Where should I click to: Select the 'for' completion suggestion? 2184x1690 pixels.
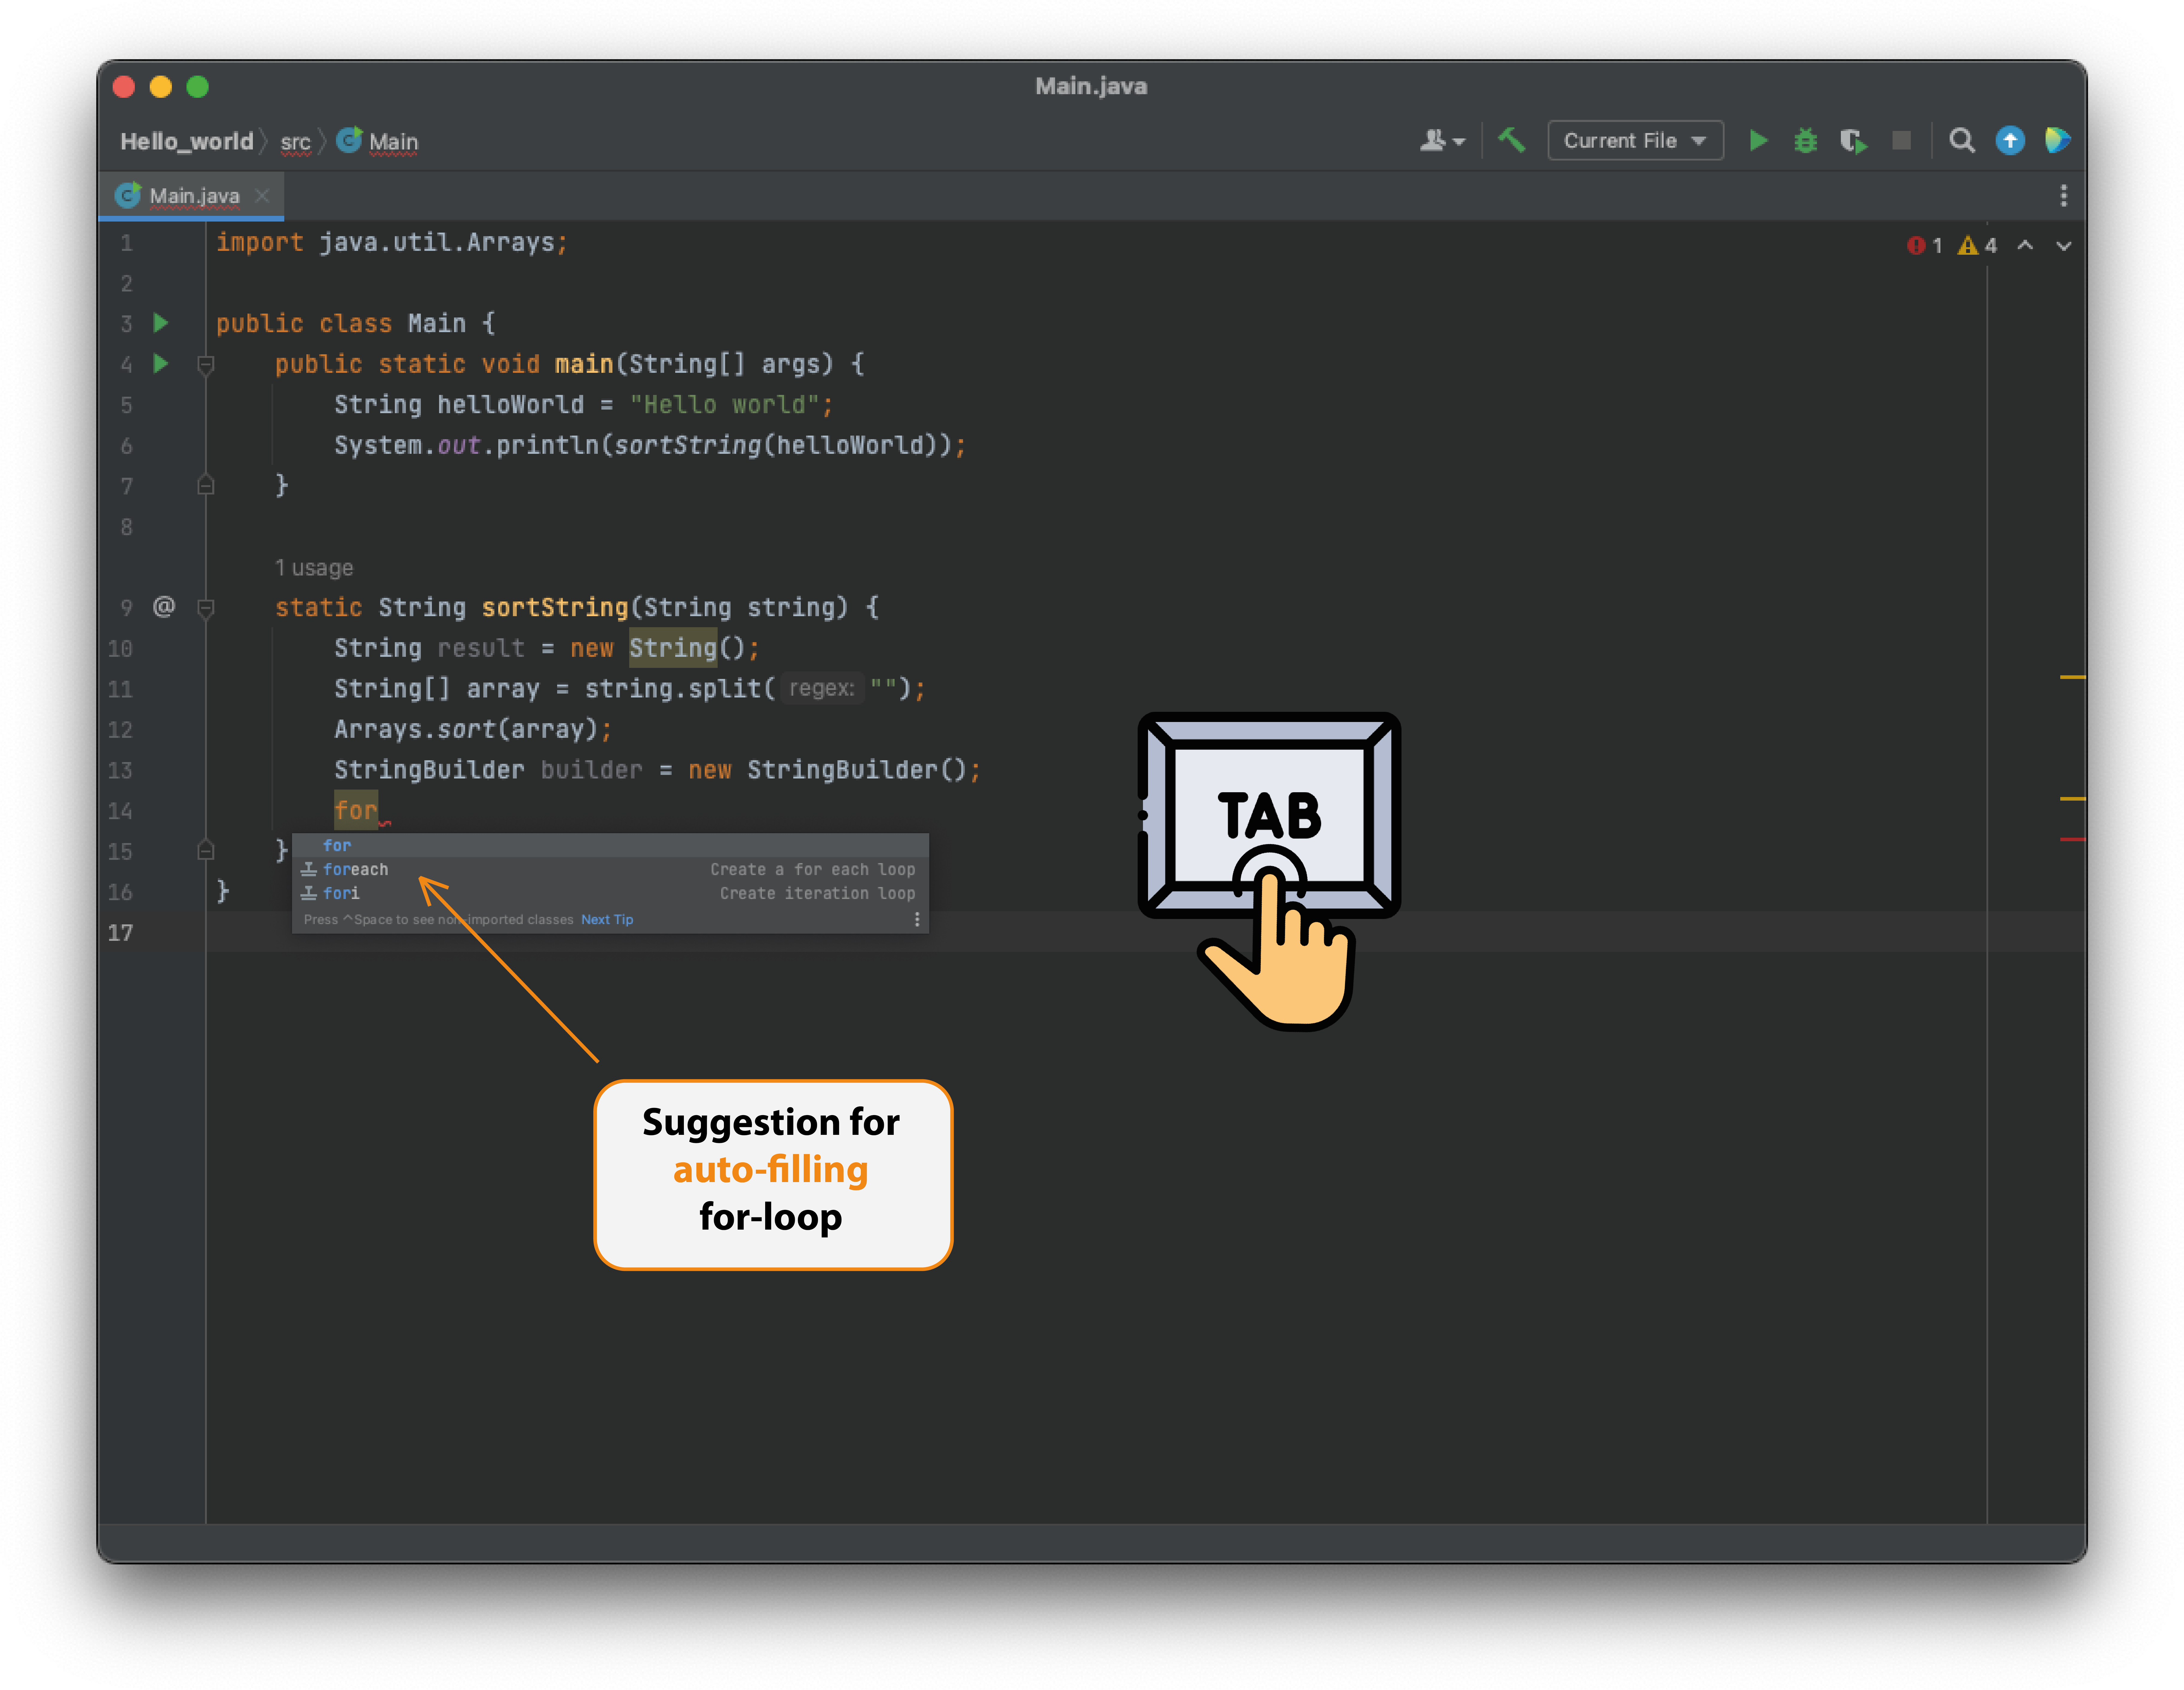(610, 846)
